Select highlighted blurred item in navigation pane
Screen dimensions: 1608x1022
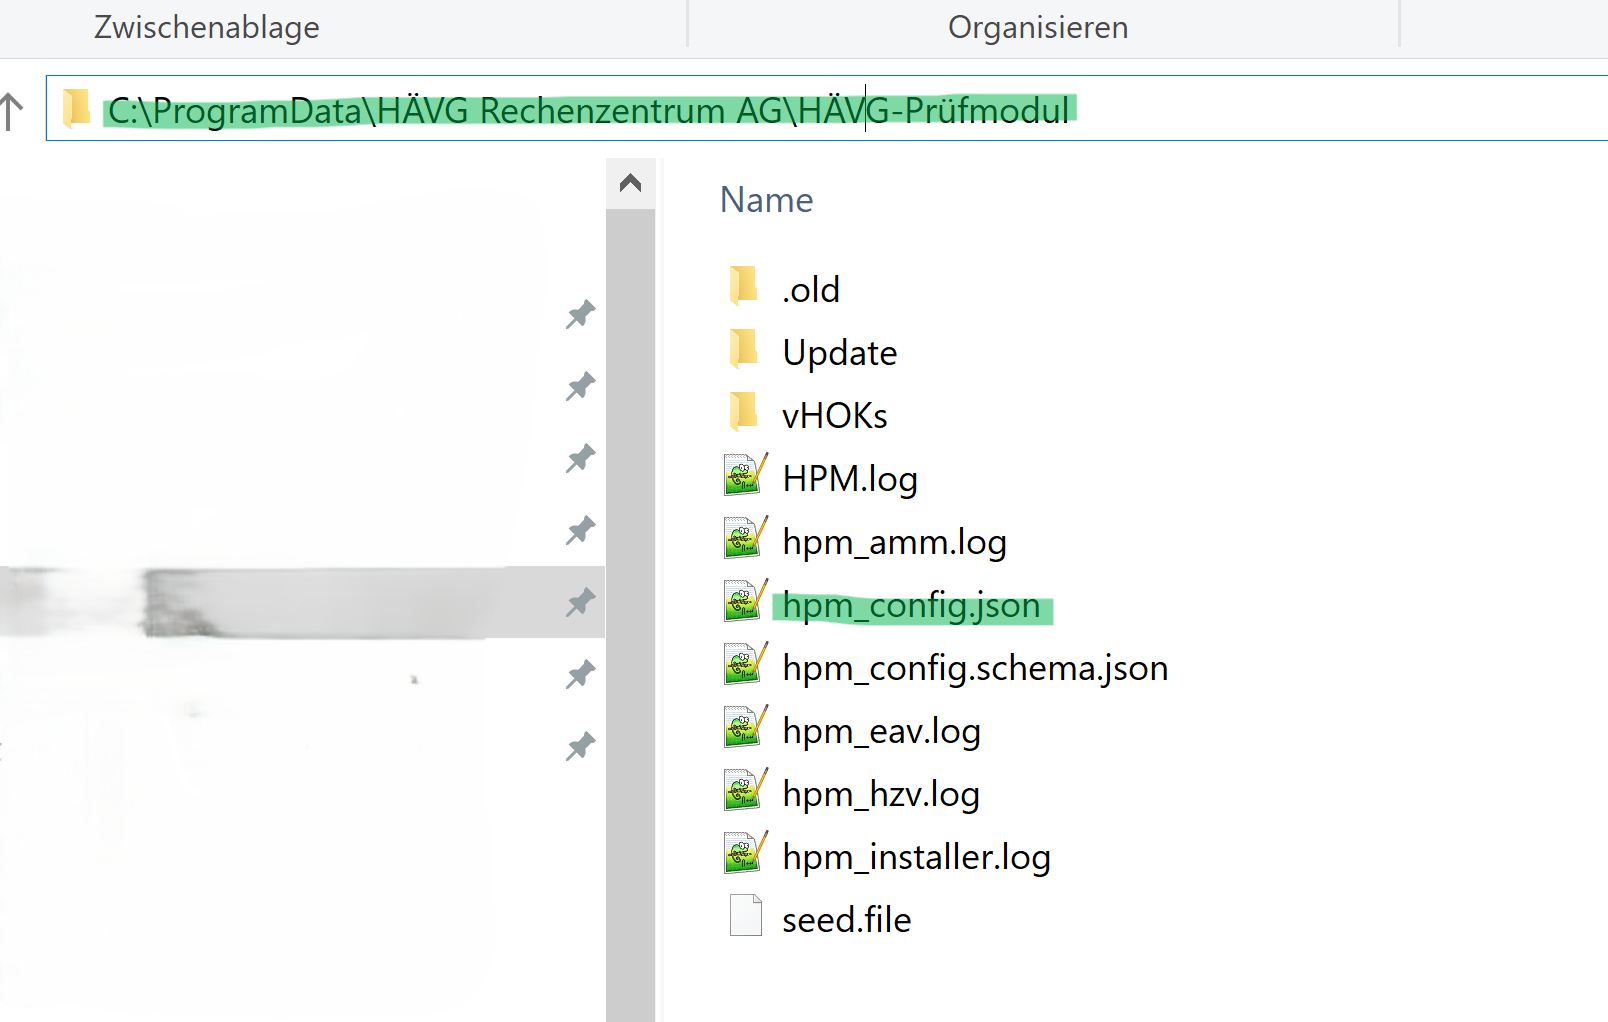tap(300, 602)
